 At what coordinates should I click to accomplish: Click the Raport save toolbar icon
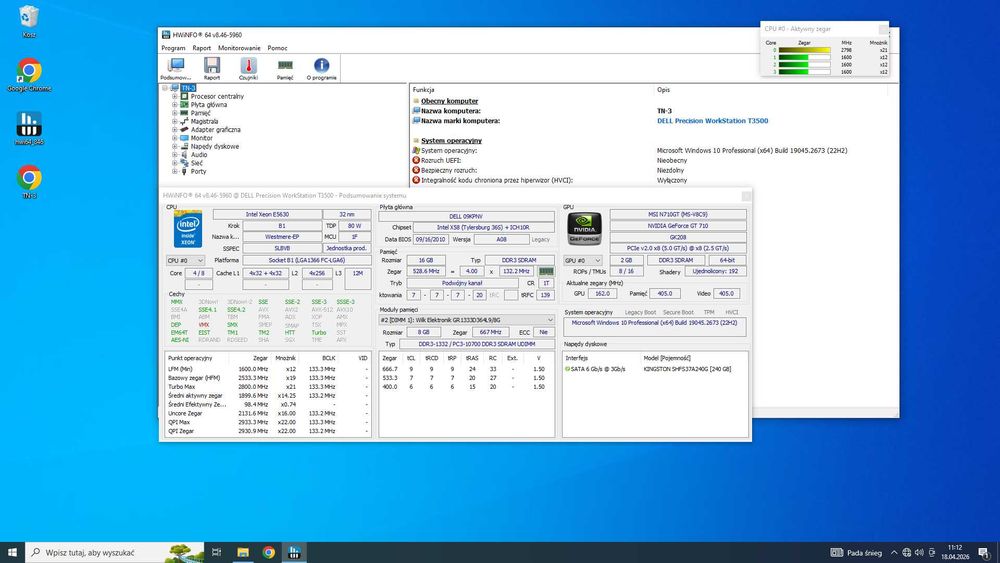pos(212,68)
